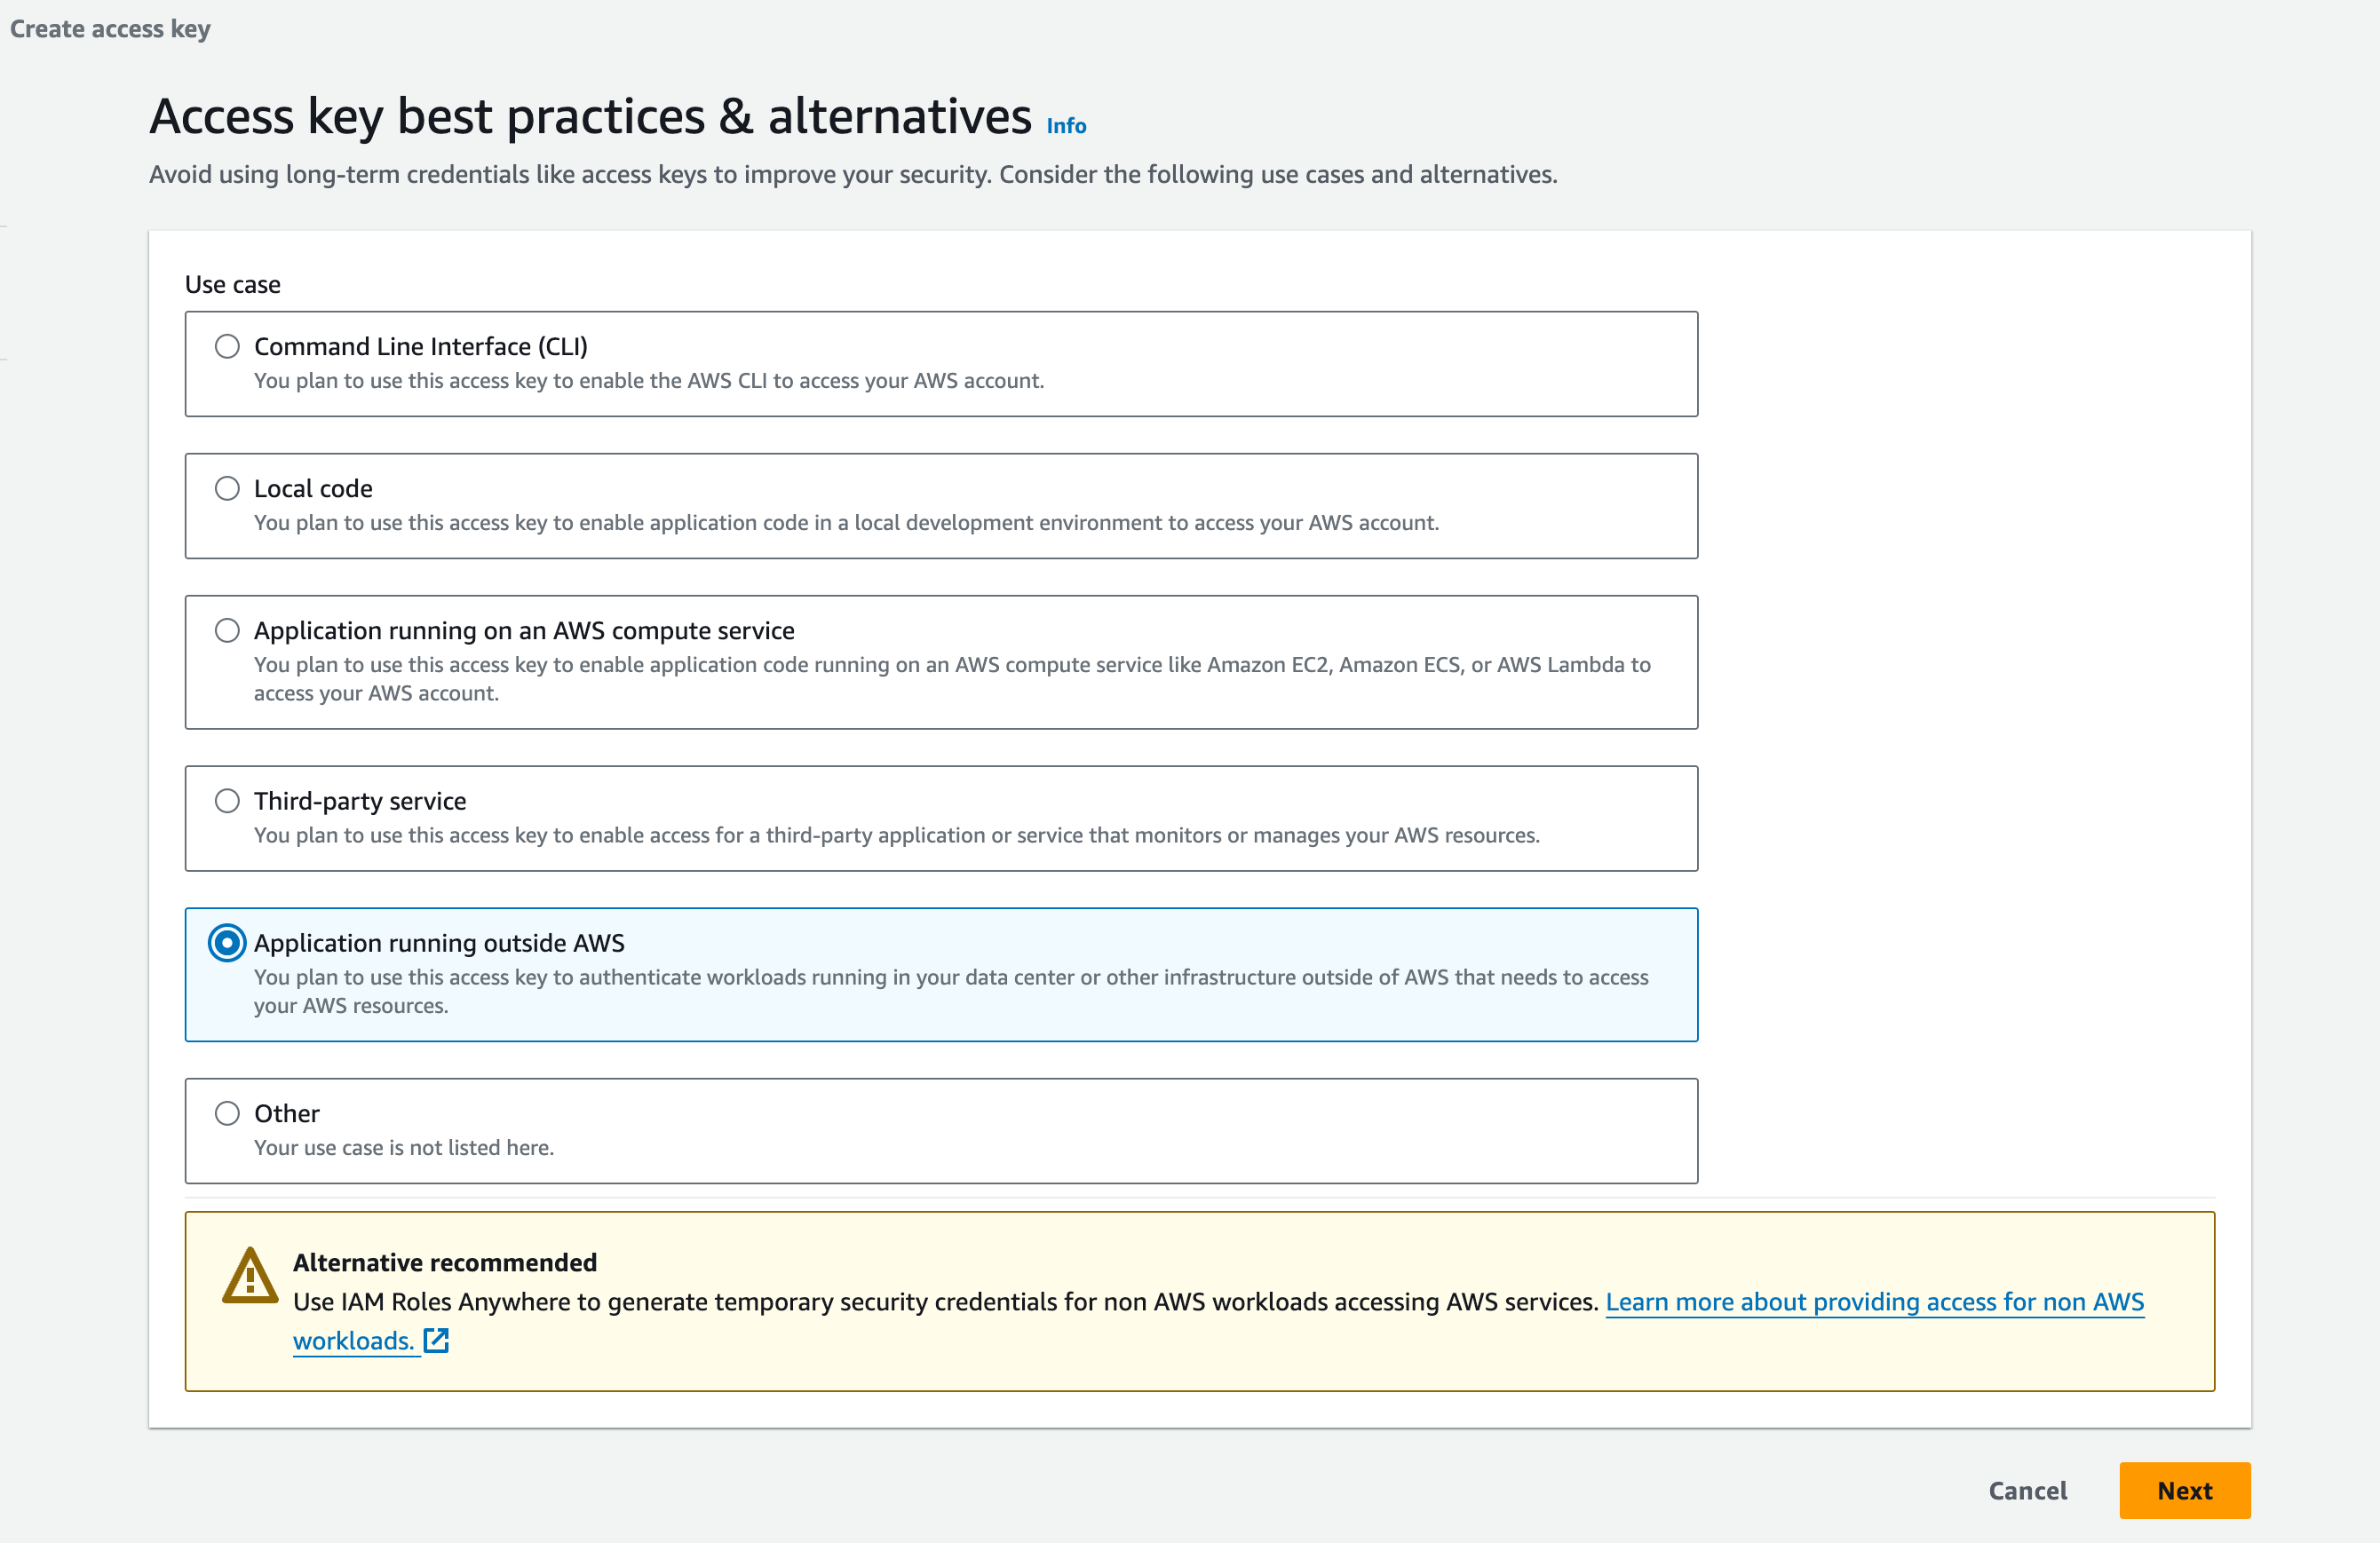Select Command Line Interface (CLI) radio button

(227, 346)
